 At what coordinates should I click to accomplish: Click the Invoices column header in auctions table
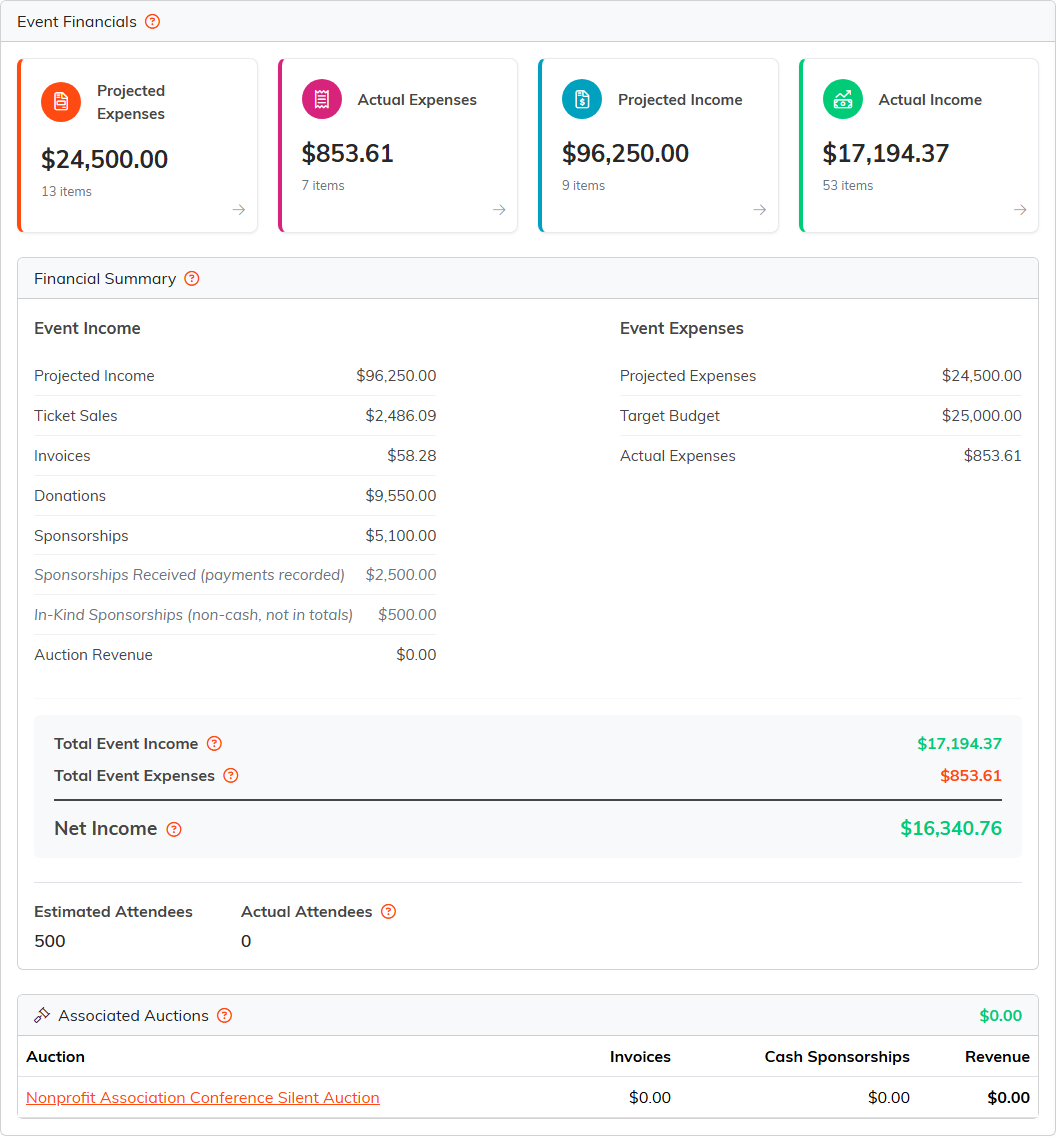point(640,1057)
